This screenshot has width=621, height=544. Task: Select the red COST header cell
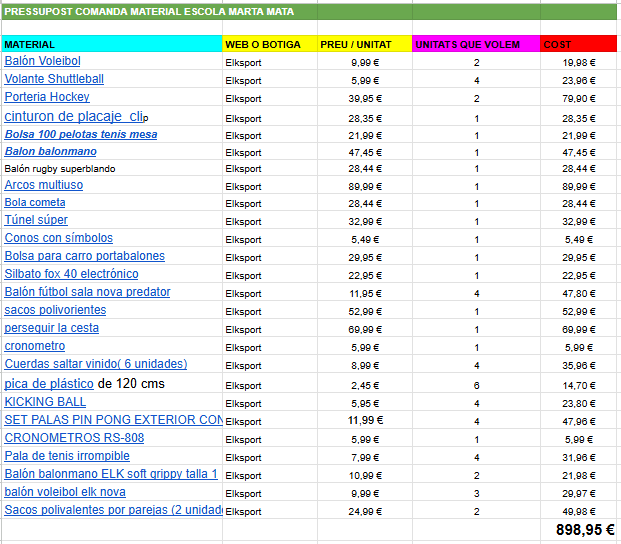(579, 44)
